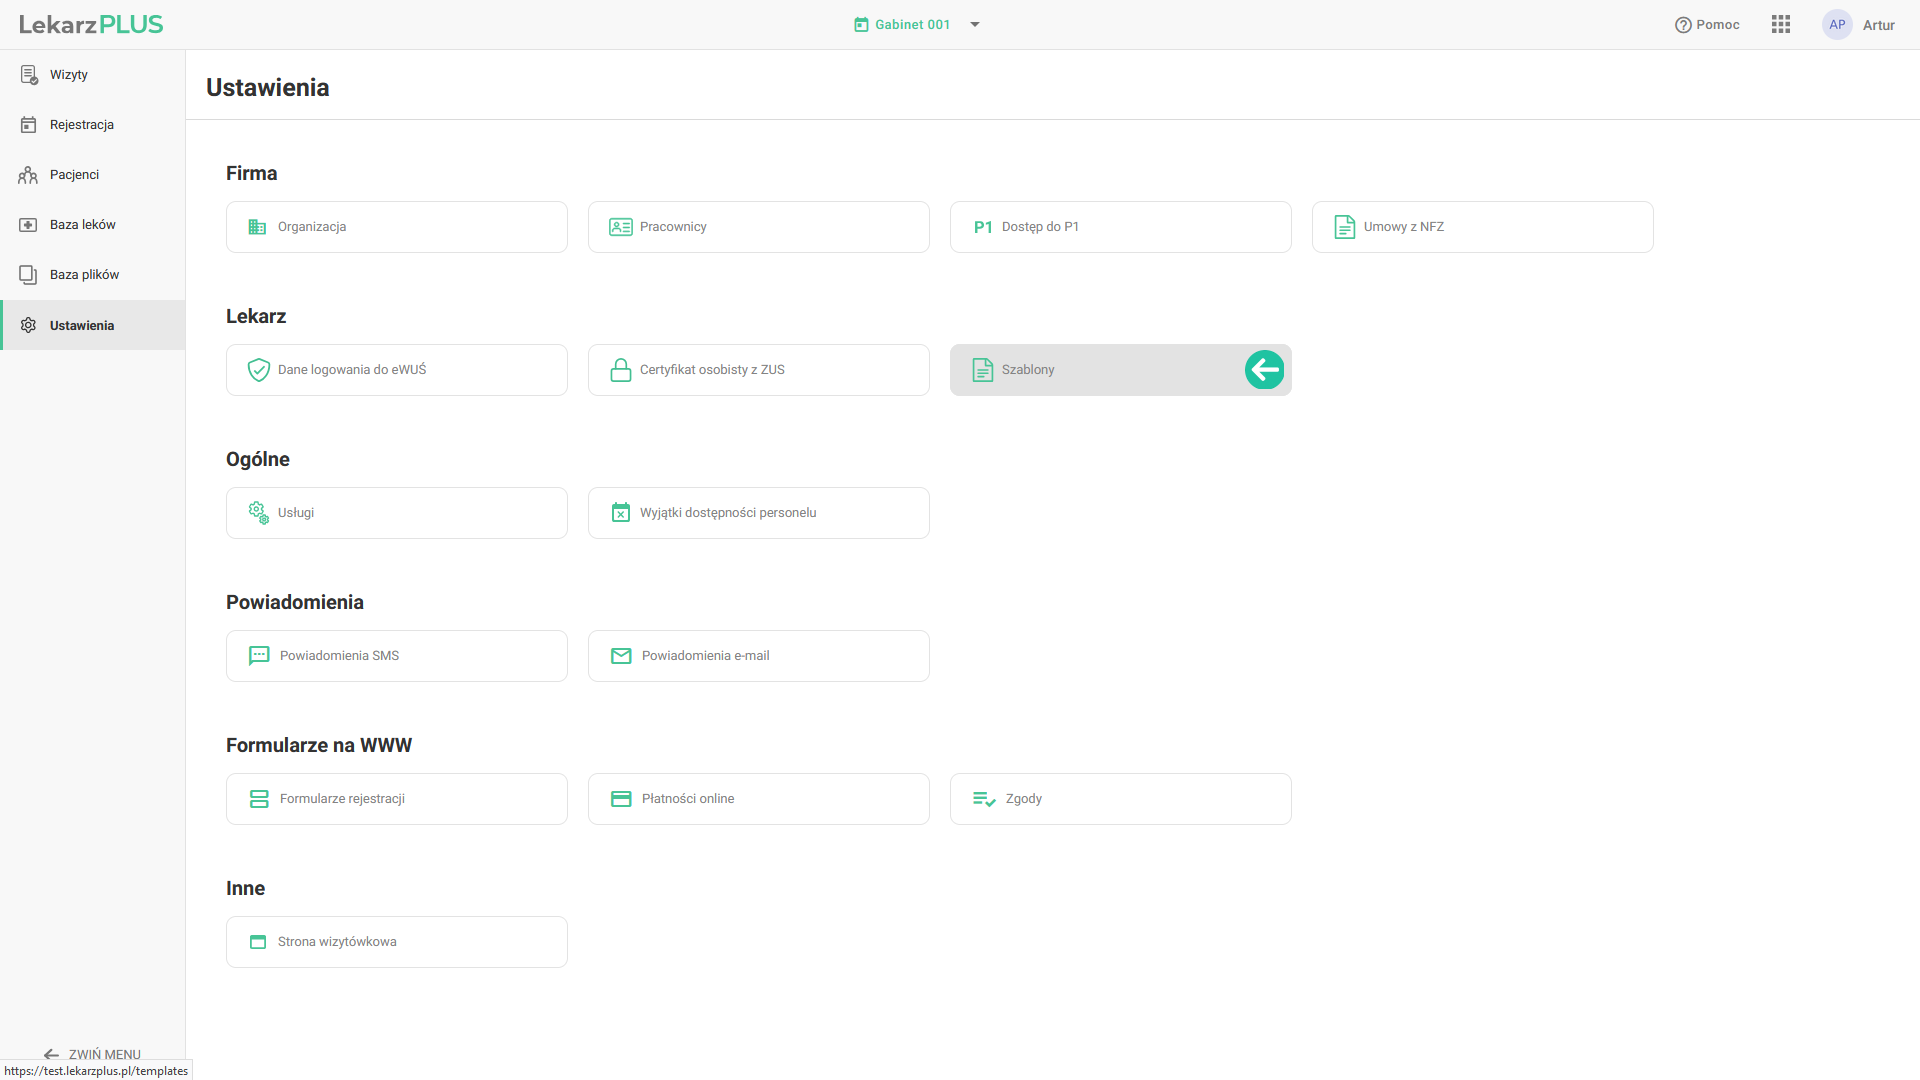Open Wizyty in the sidebar

[x=68, y=75]
